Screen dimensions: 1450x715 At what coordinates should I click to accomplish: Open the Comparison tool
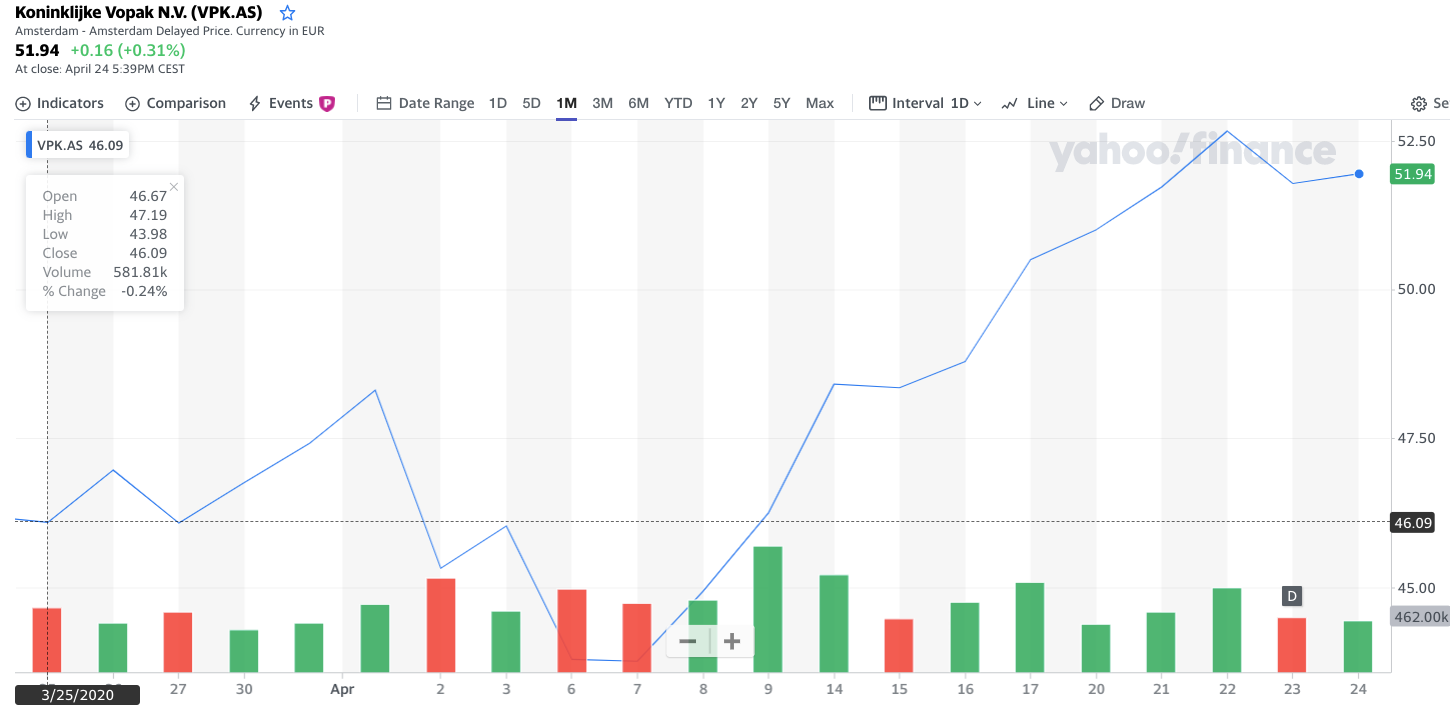(175, 103)
